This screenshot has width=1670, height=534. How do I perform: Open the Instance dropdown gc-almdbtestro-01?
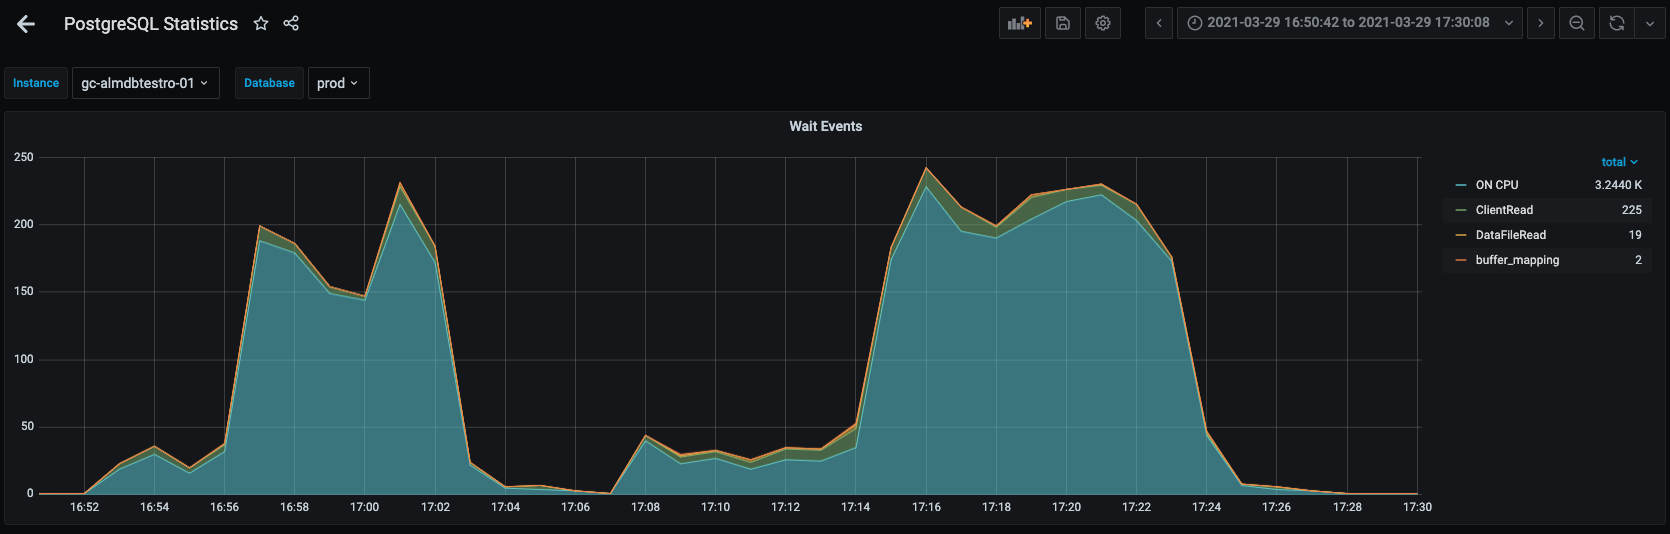(145, 83)
